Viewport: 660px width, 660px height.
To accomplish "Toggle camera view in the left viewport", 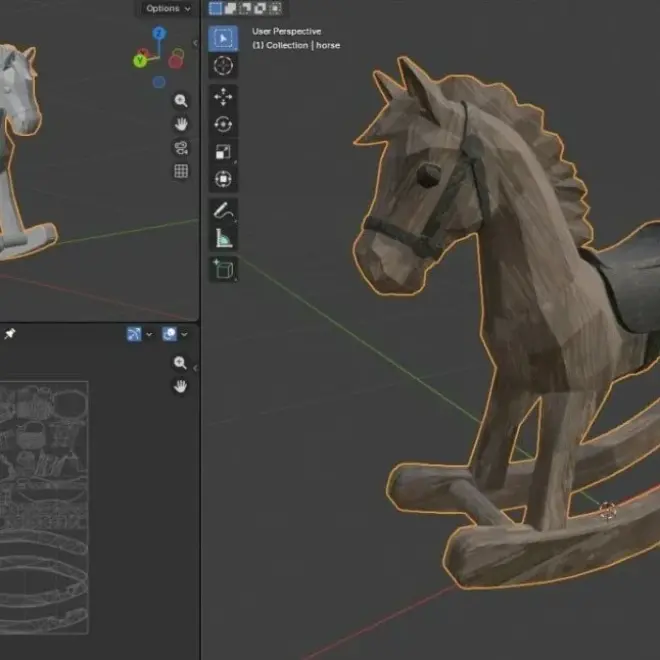I will coord(181,148).
